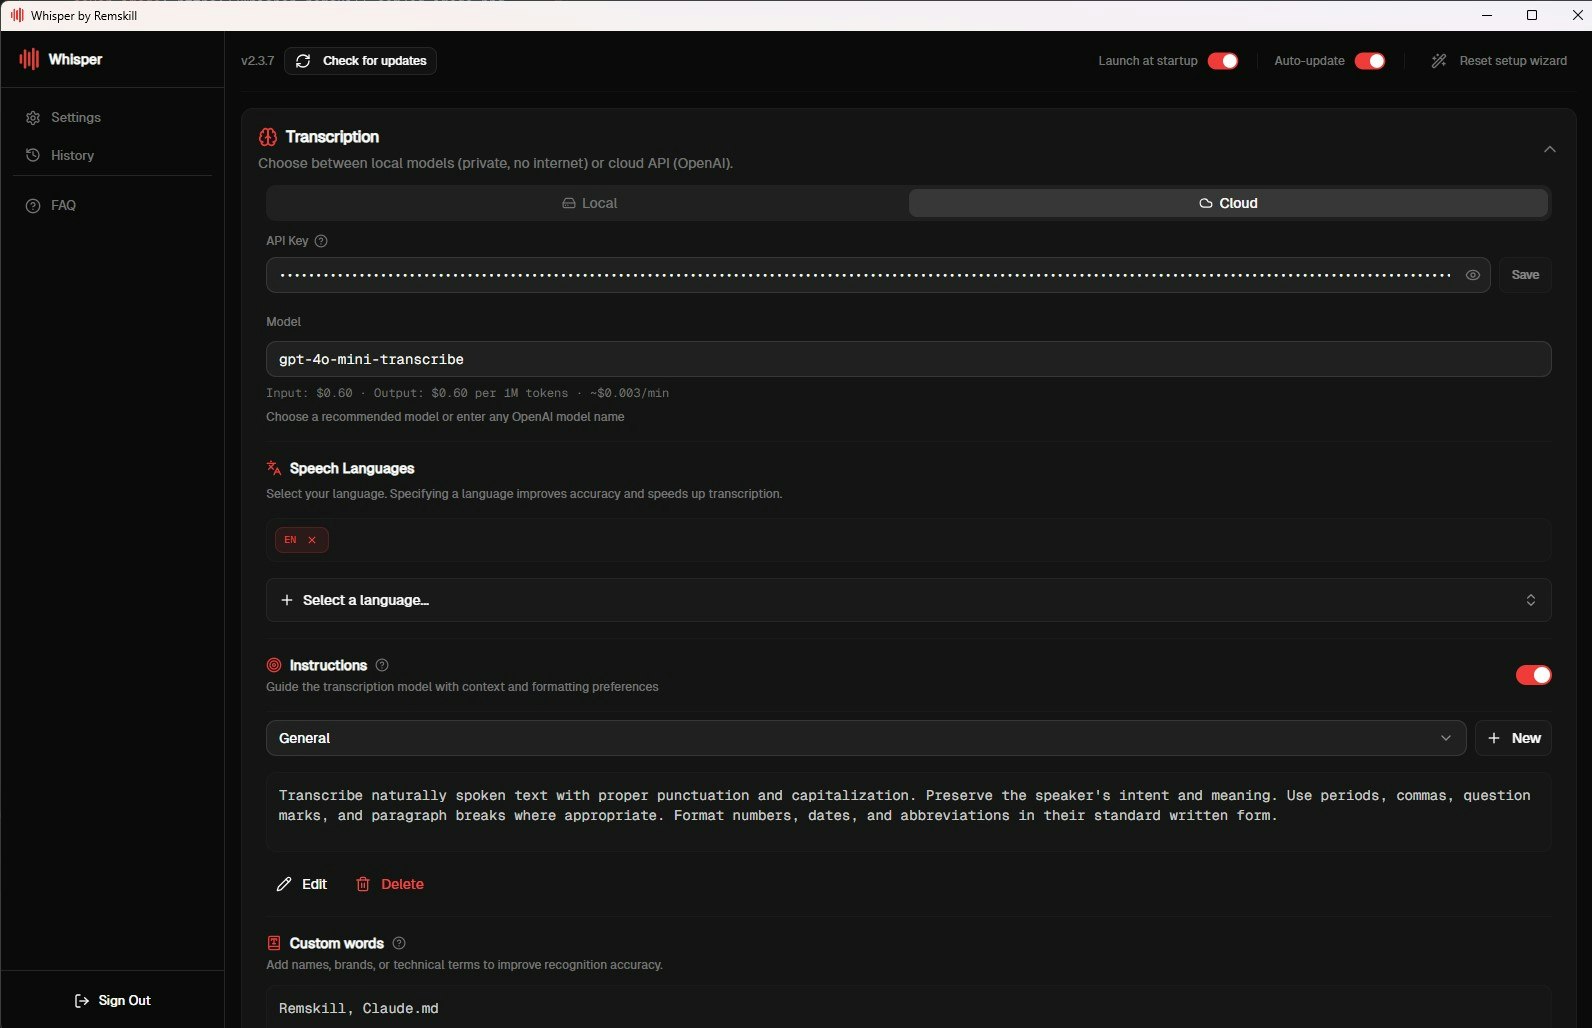Click the Instructions target icon

(274, 665)
